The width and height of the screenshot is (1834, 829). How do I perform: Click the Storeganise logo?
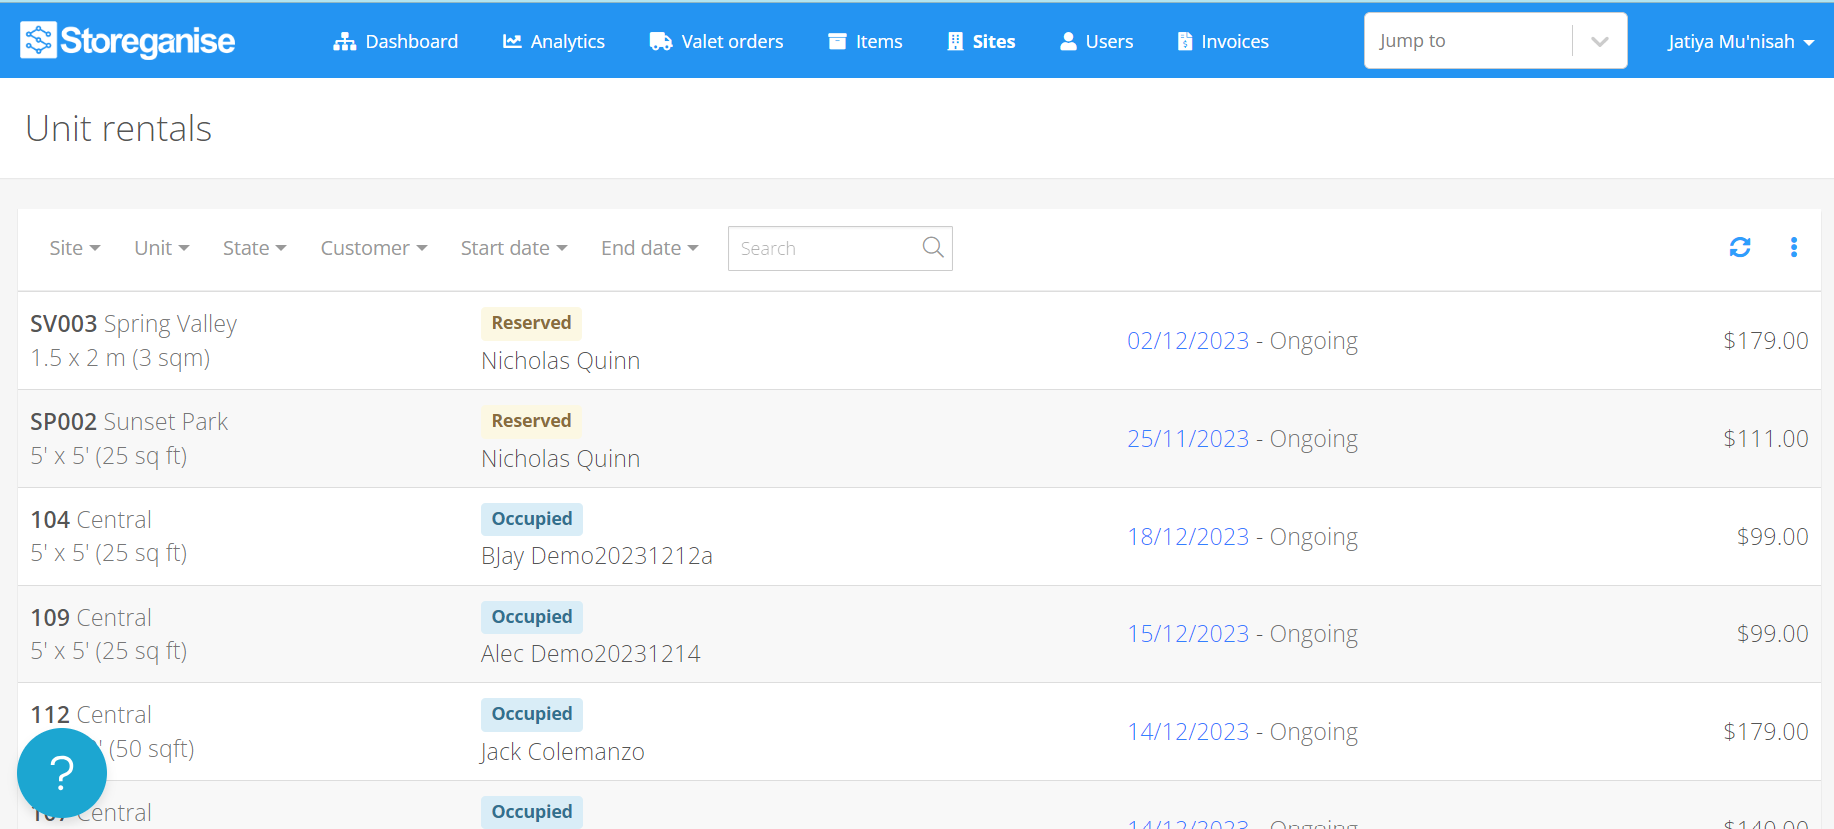tap(128, 41)
